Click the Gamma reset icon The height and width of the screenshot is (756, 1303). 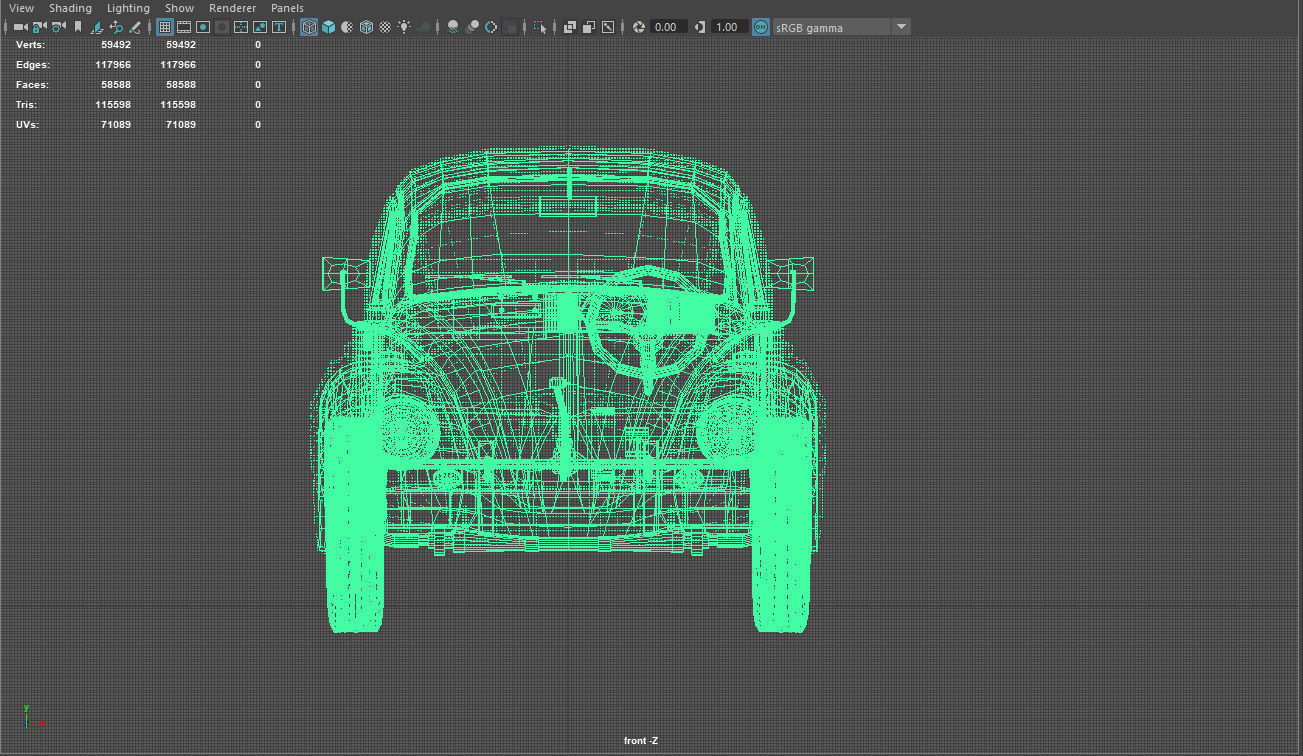tap(699, 27)
